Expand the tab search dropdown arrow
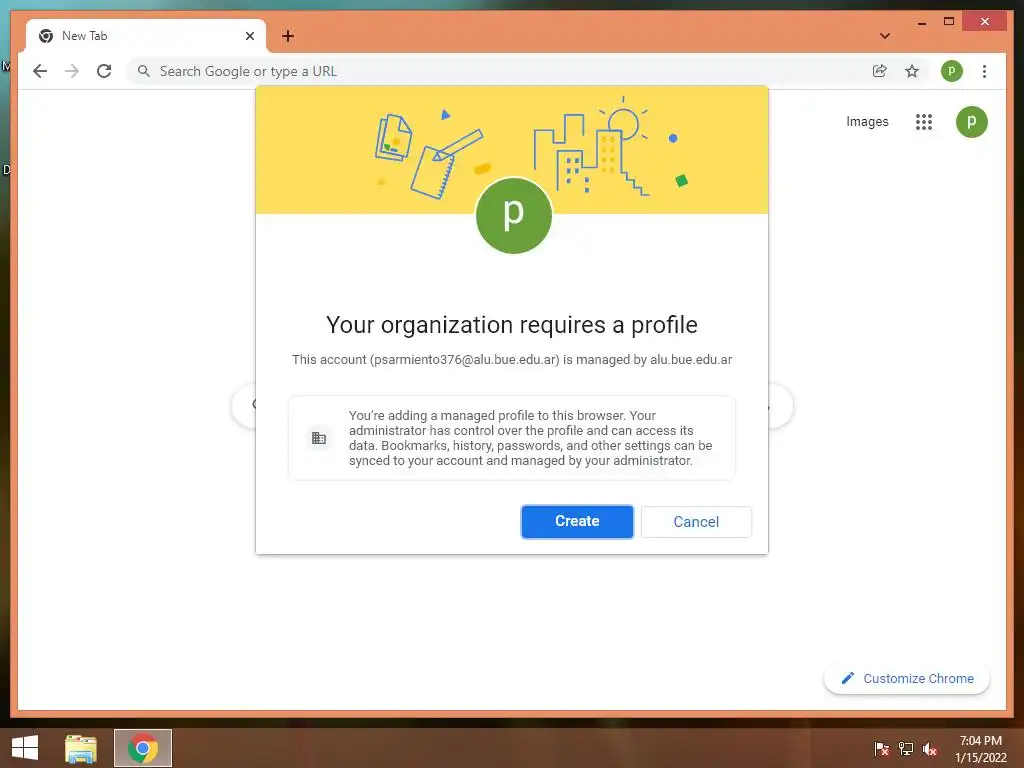Screen dimensions: 1024x768 [885, 36]
